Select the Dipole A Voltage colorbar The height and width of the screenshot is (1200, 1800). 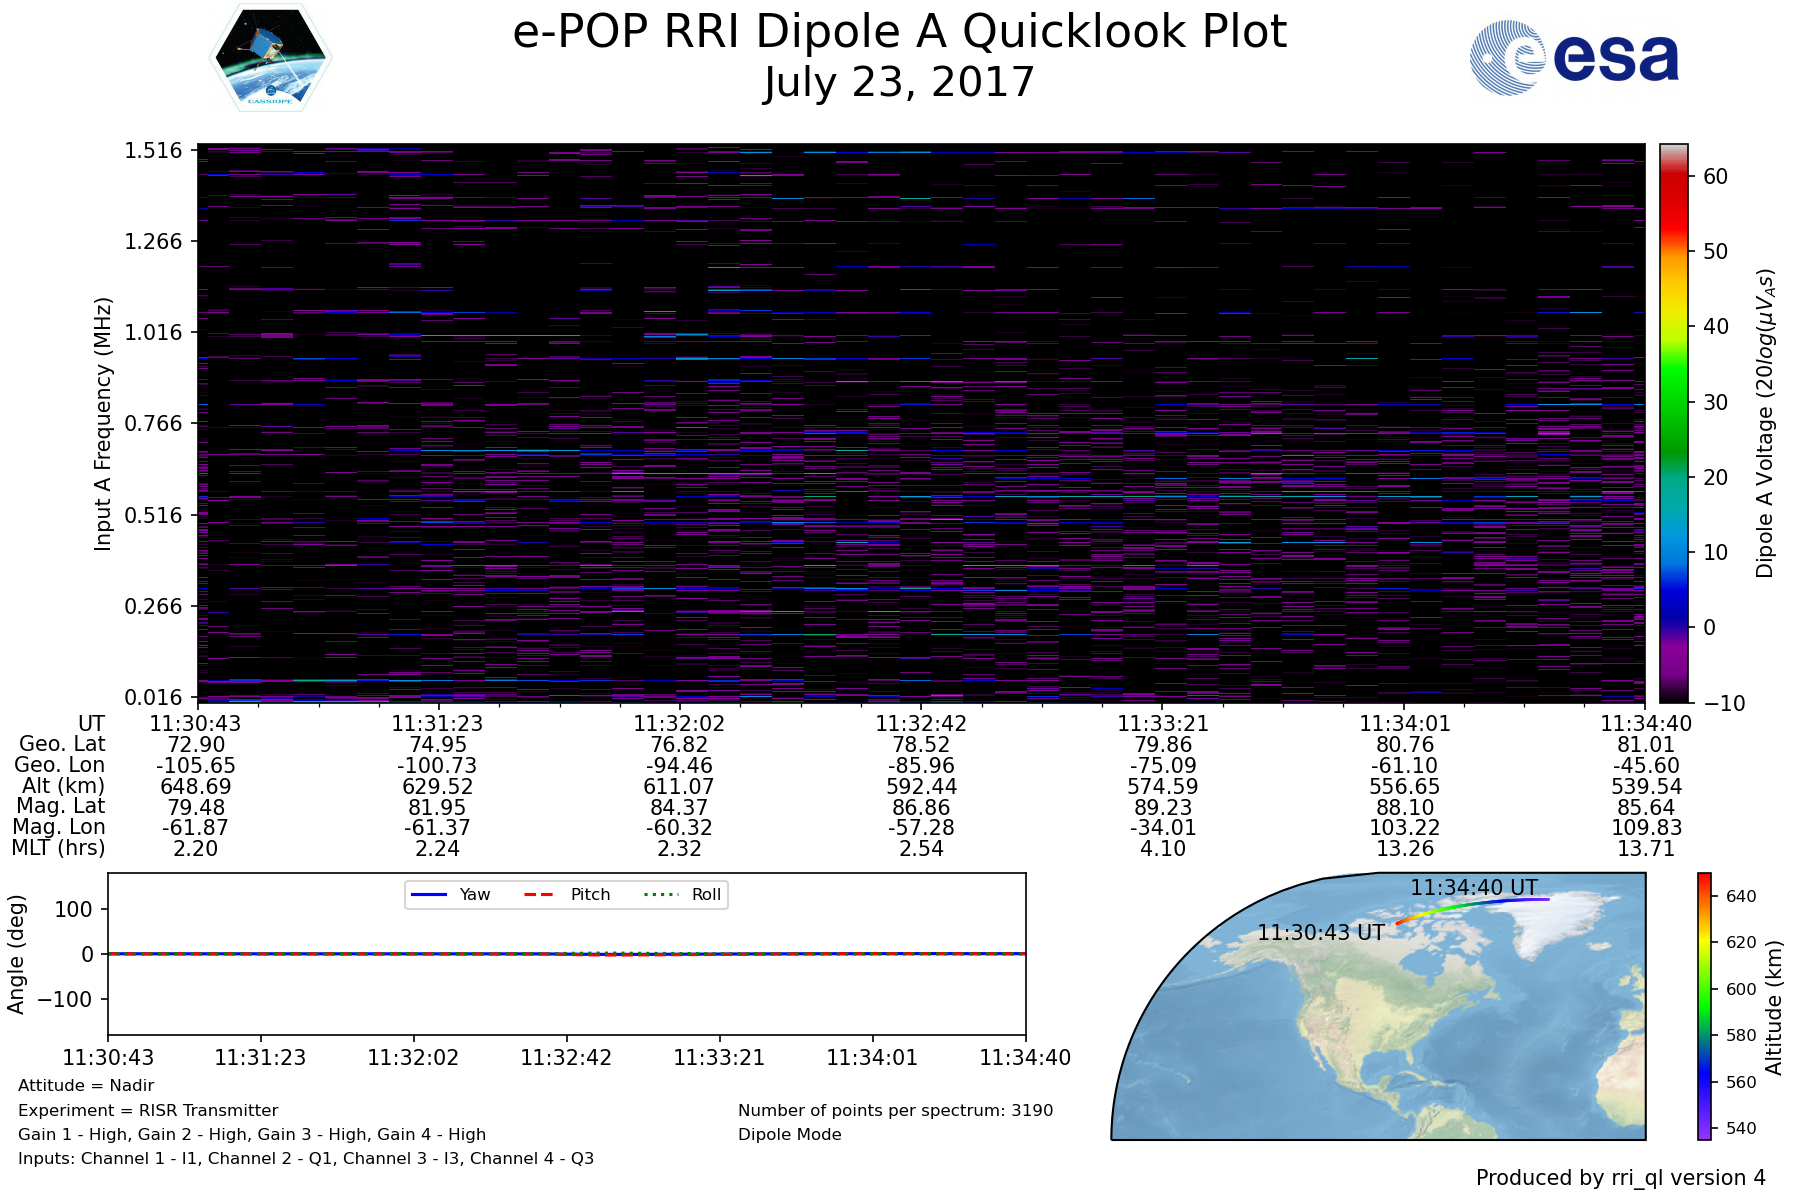click(x=1673, y=423)
